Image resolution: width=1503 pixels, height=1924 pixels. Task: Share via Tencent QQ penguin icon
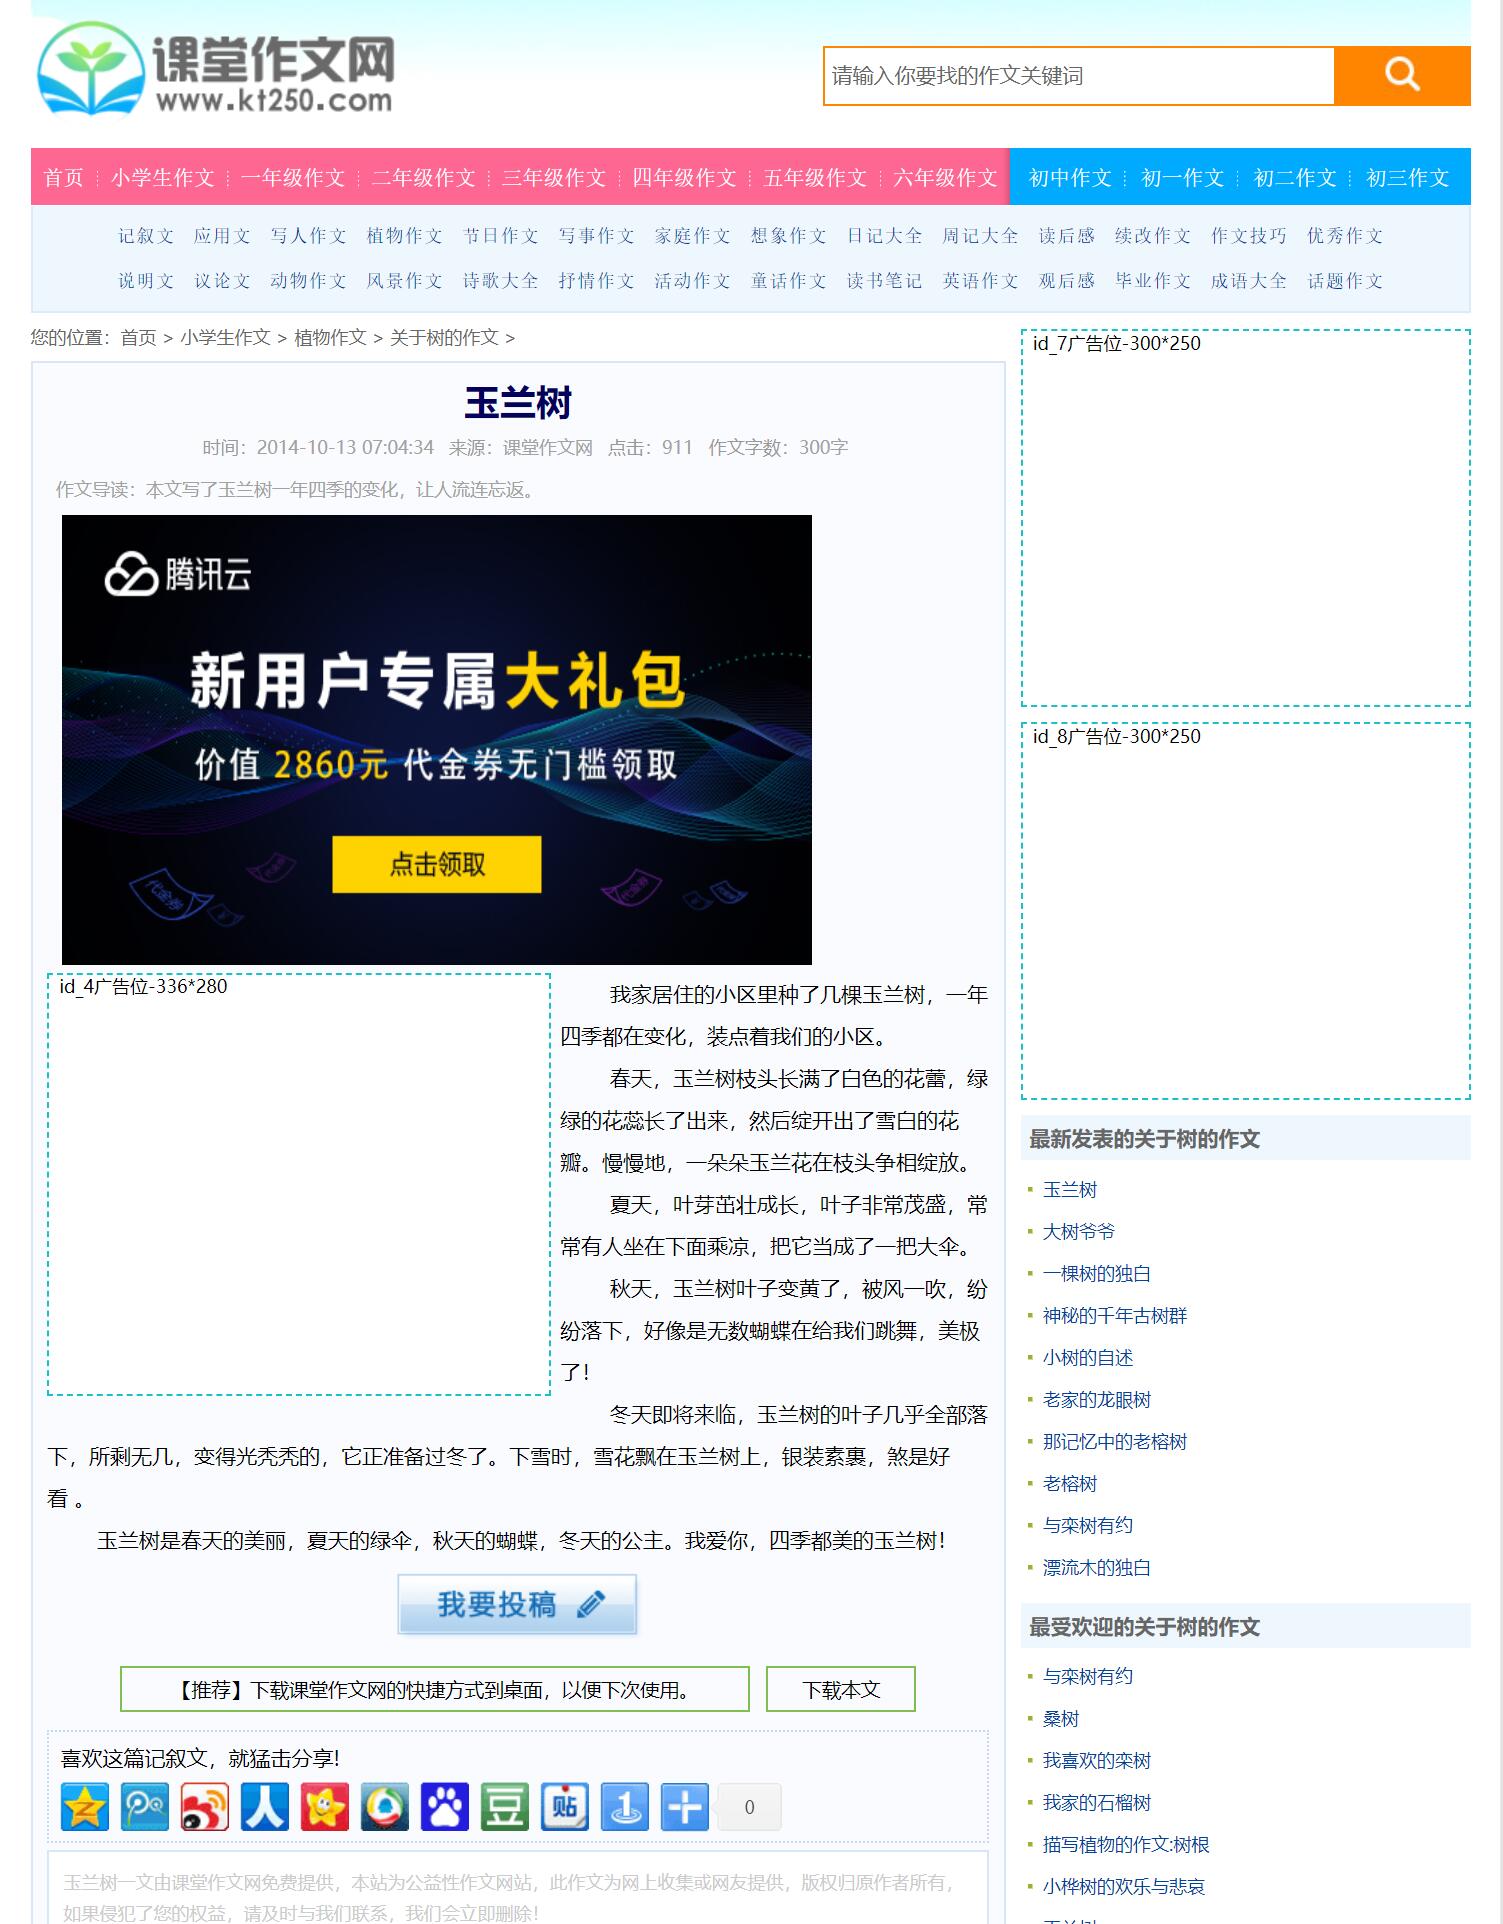tap(385, 1807)
